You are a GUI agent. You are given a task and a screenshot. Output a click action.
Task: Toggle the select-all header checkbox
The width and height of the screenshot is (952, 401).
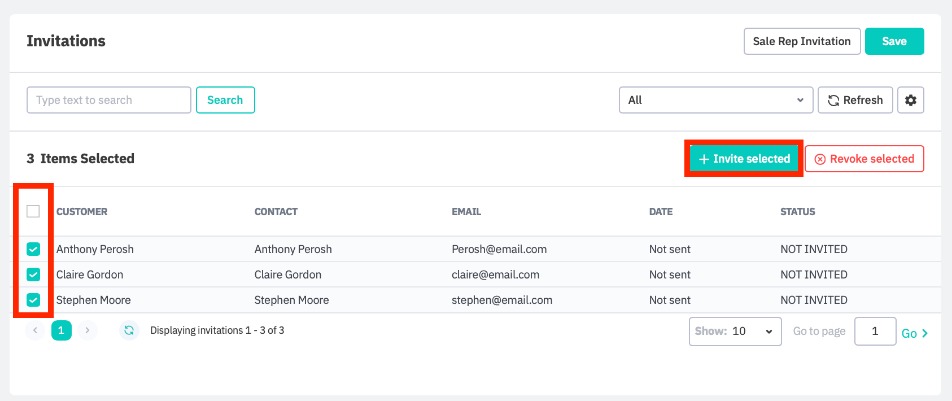[x=33, y=212]
